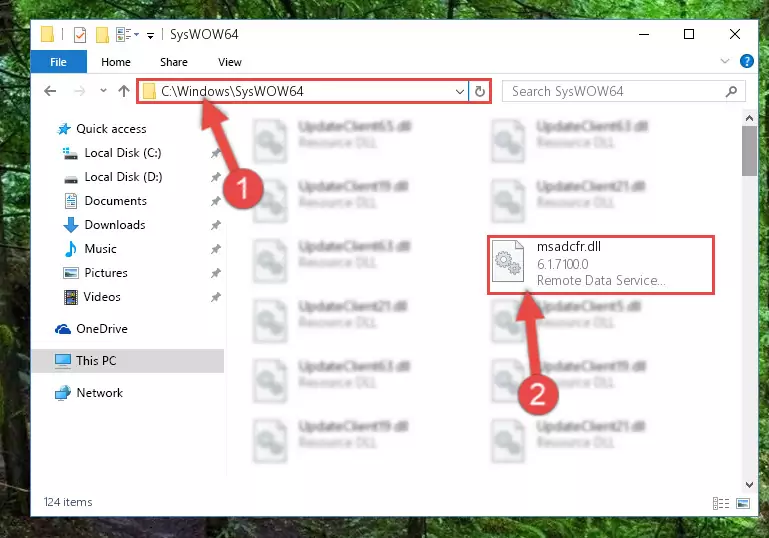Click the pin icon beside Documents
This screenshot has width=769, height=538.
pyautogui.click(x=215, y=202)
